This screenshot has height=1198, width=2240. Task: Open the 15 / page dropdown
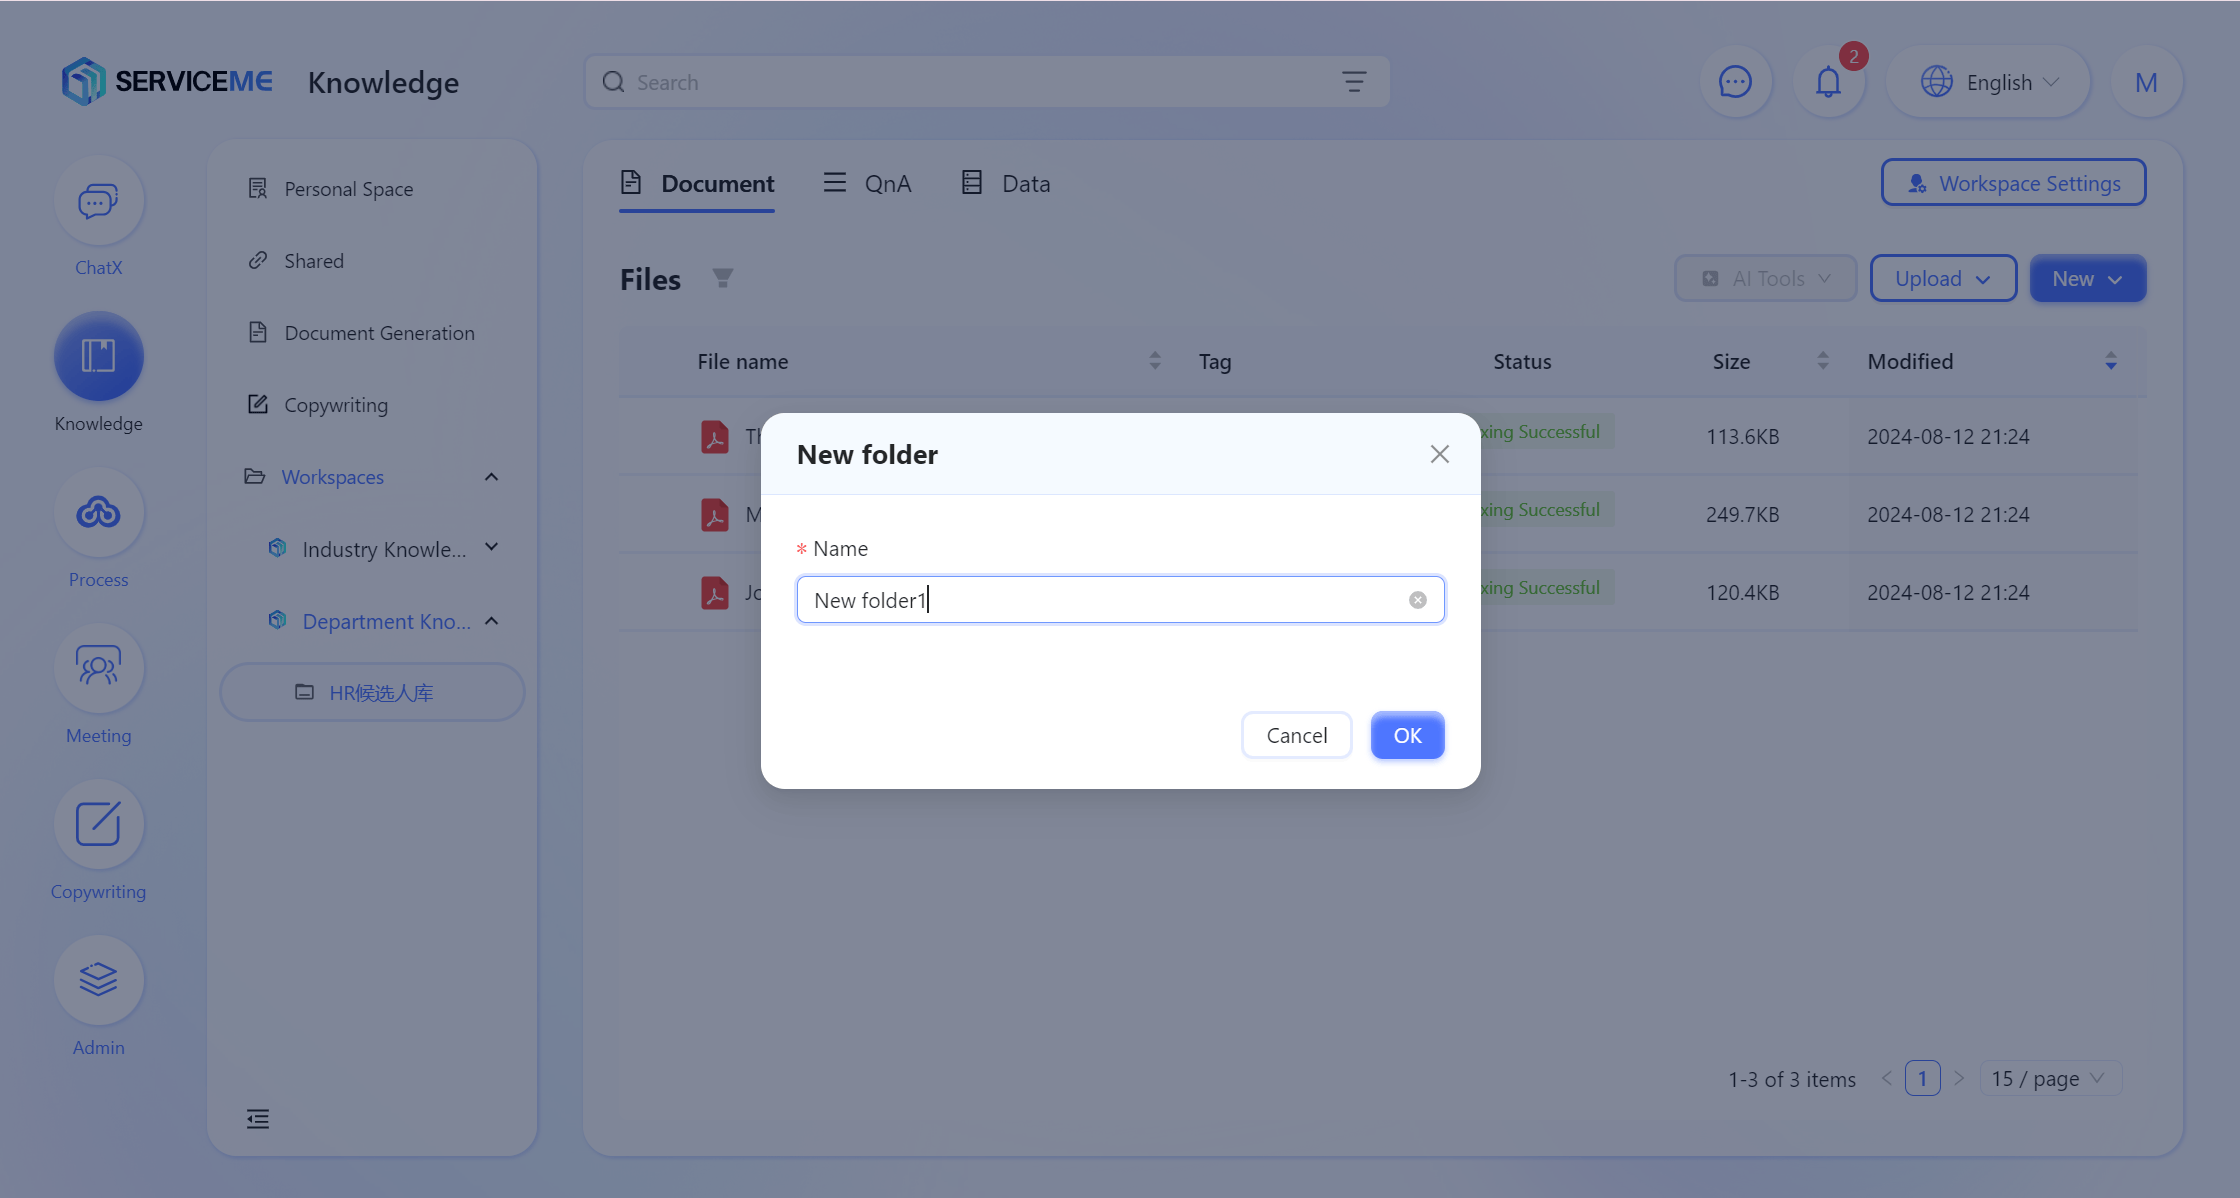[2049, 1079]
